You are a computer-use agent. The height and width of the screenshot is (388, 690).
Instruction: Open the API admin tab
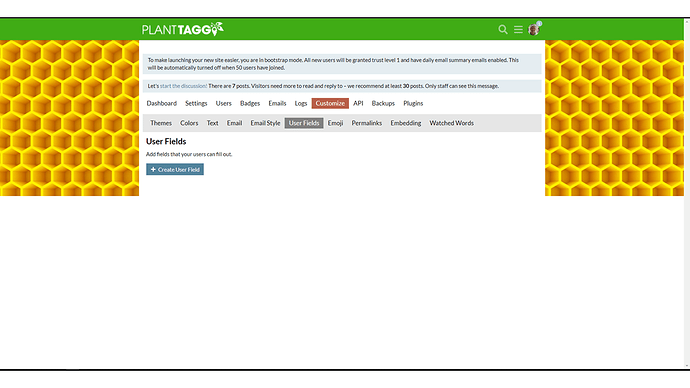358,103
